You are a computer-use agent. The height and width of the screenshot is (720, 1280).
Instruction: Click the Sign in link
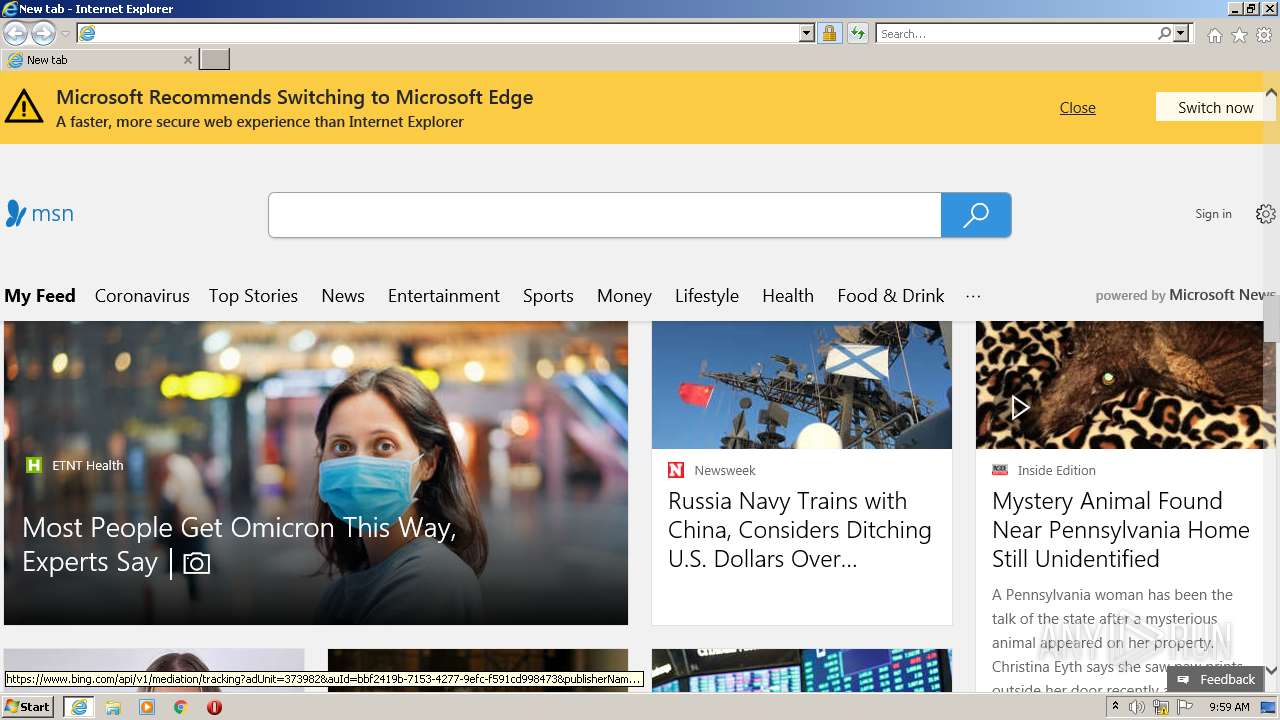(1213, 214)
